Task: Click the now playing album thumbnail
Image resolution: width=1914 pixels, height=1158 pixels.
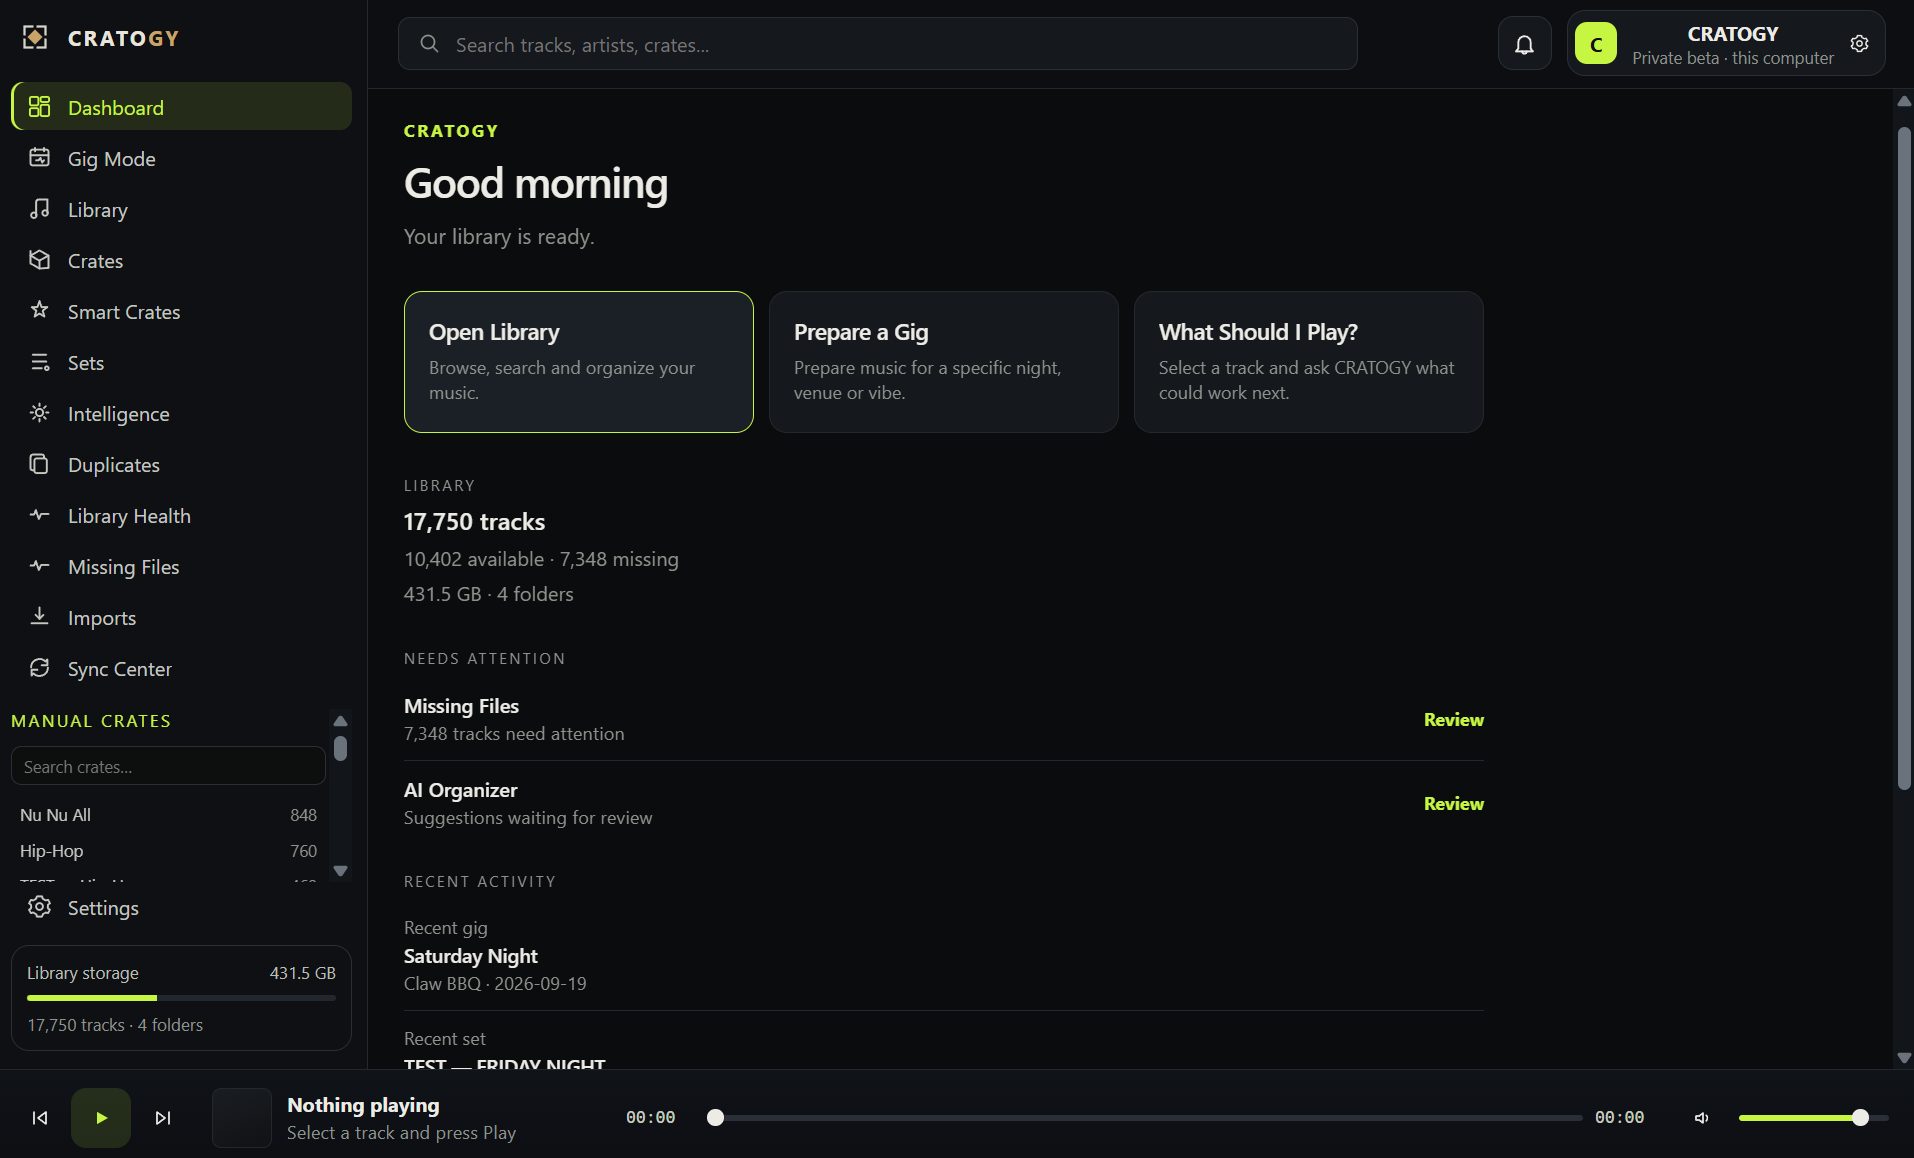Action: 242,1118
